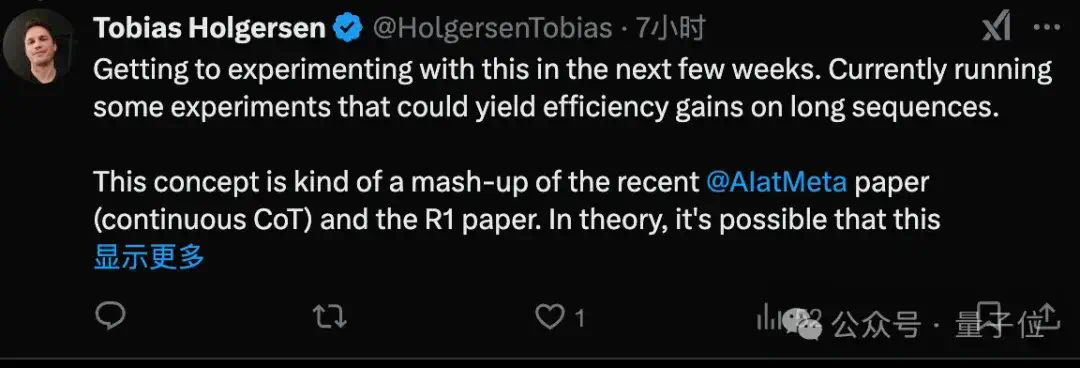Click the like count number 1
Screen dimensions: 1080x368
(579, 318)
